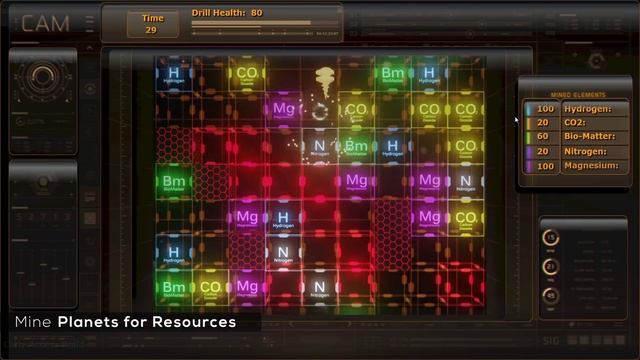Click the round gauge labelled 15
This screenshot has width=640, height=360.
[x=551, y=238]
